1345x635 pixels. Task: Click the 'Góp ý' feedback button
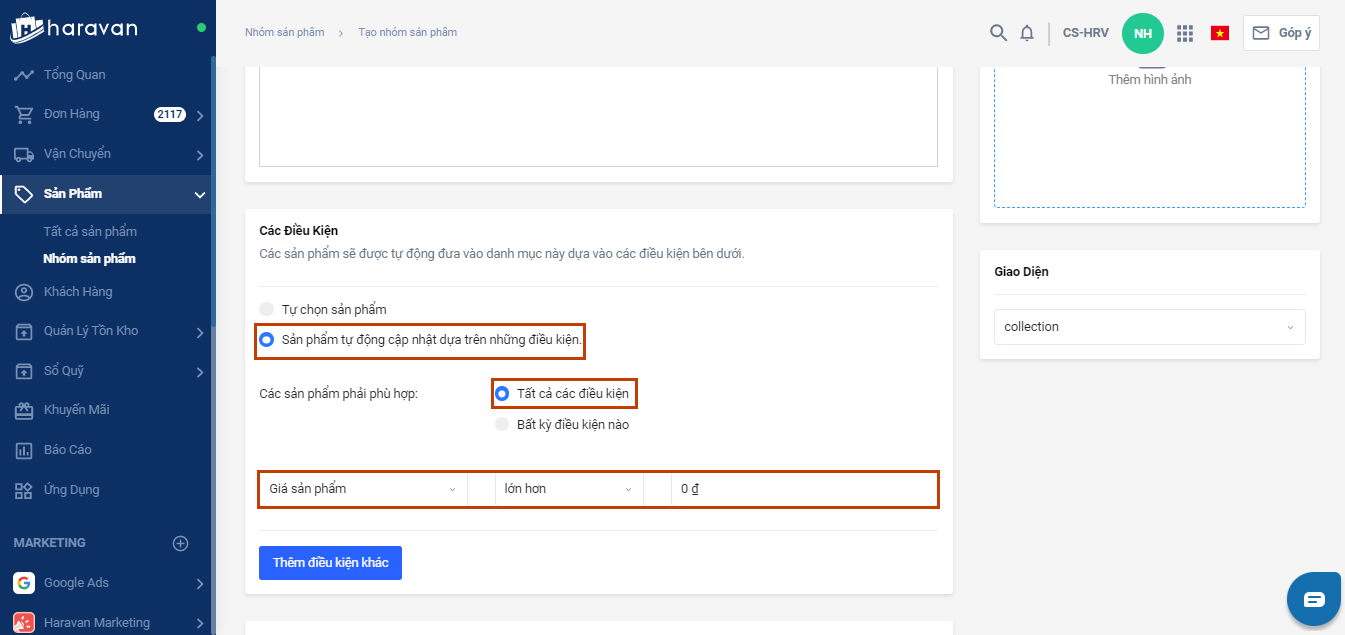[x=1281, y=33]
